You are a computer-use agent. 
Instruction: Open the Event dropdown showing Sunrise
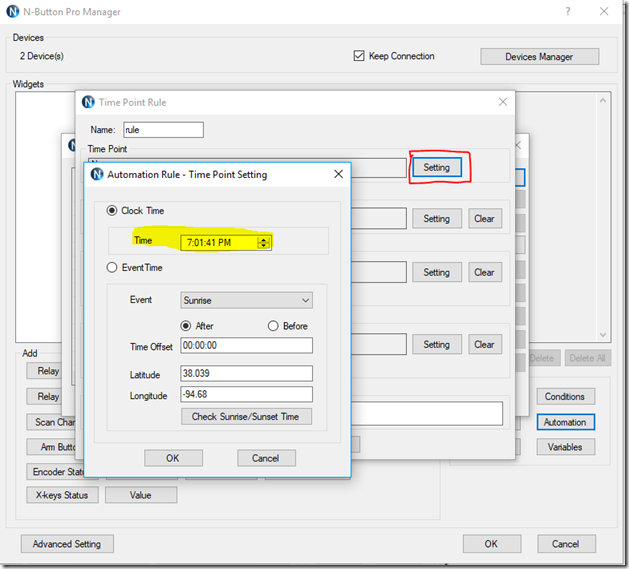coord(246,300)
